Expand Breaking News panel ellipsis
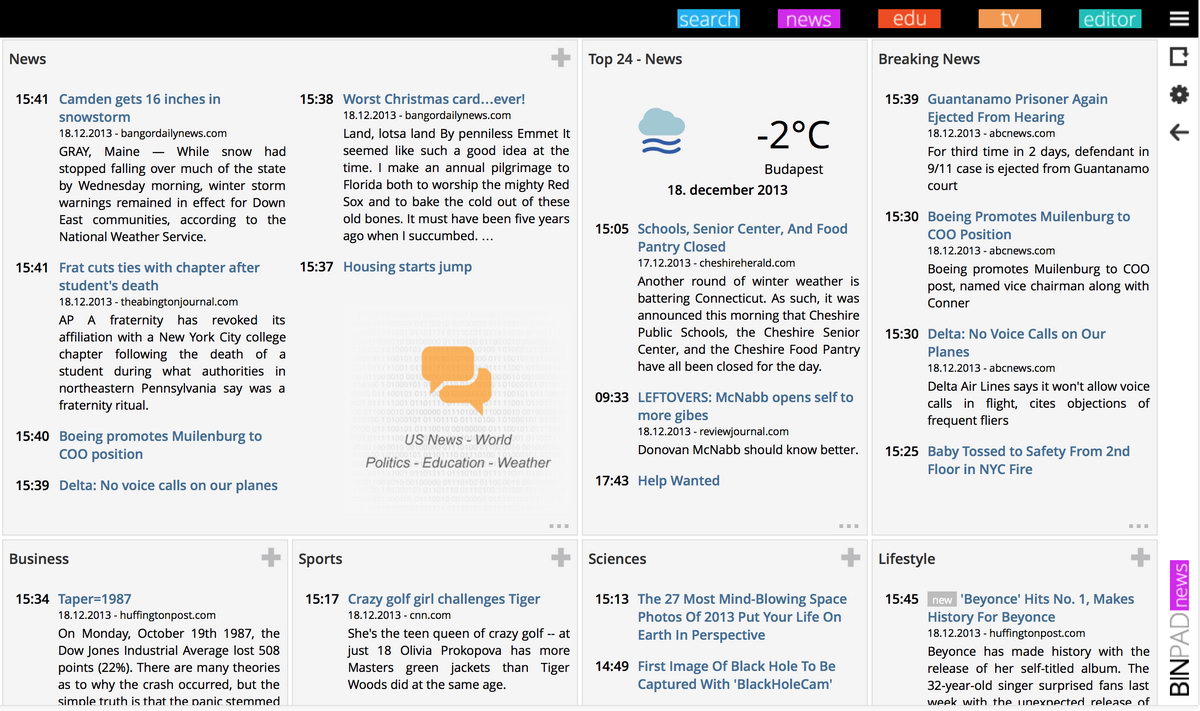This screenshot has height=711, width=1200. pos(1138,525)
